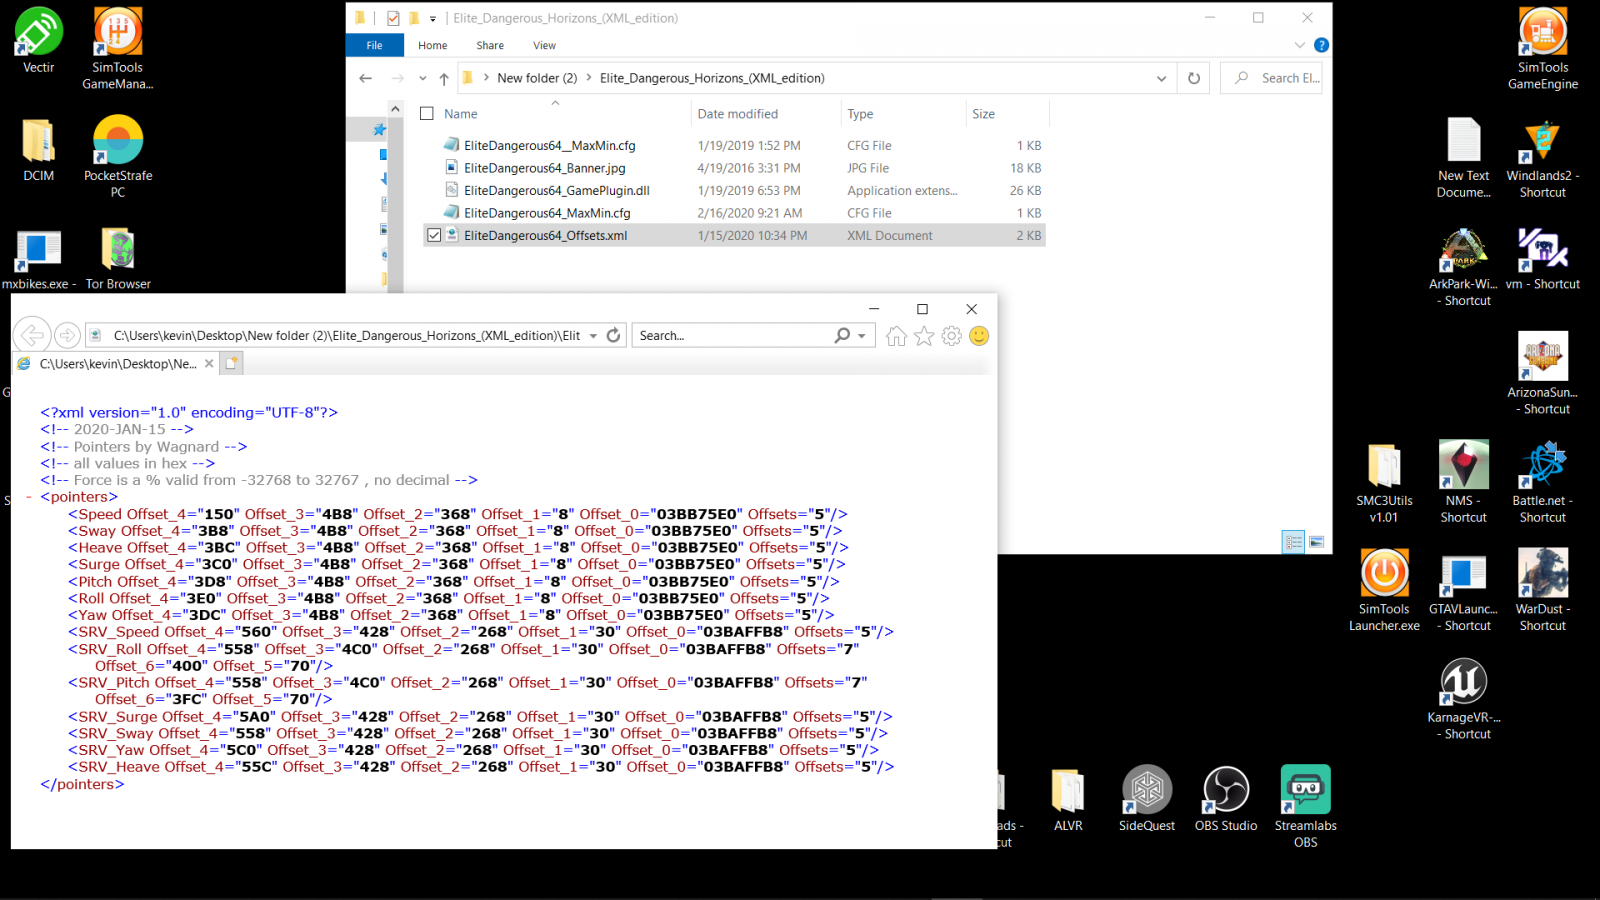Refresh the File Explorer folder view
This screenshot has width=1600, height=900.
[x=1194, y=78]
